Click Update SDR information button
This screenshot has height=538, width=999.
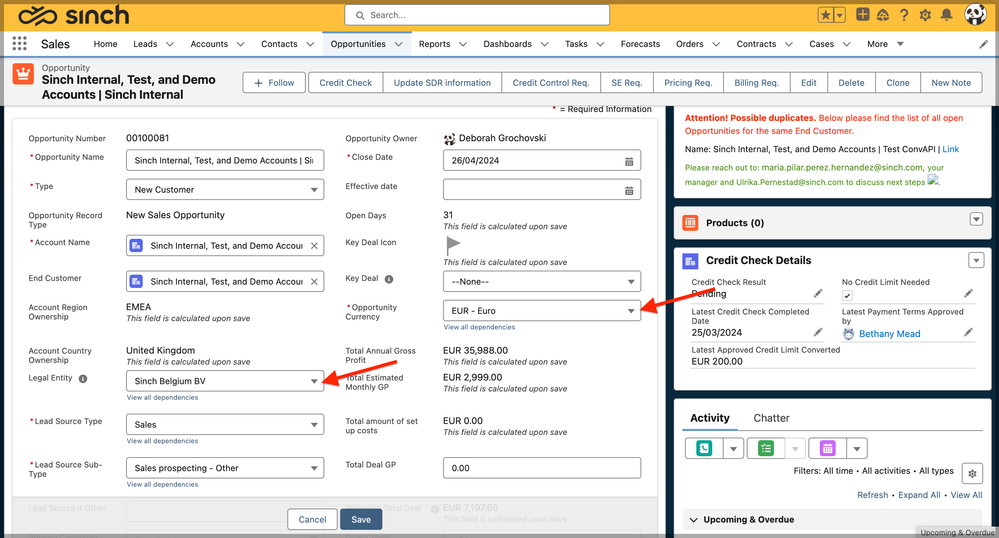pos(442,83)
